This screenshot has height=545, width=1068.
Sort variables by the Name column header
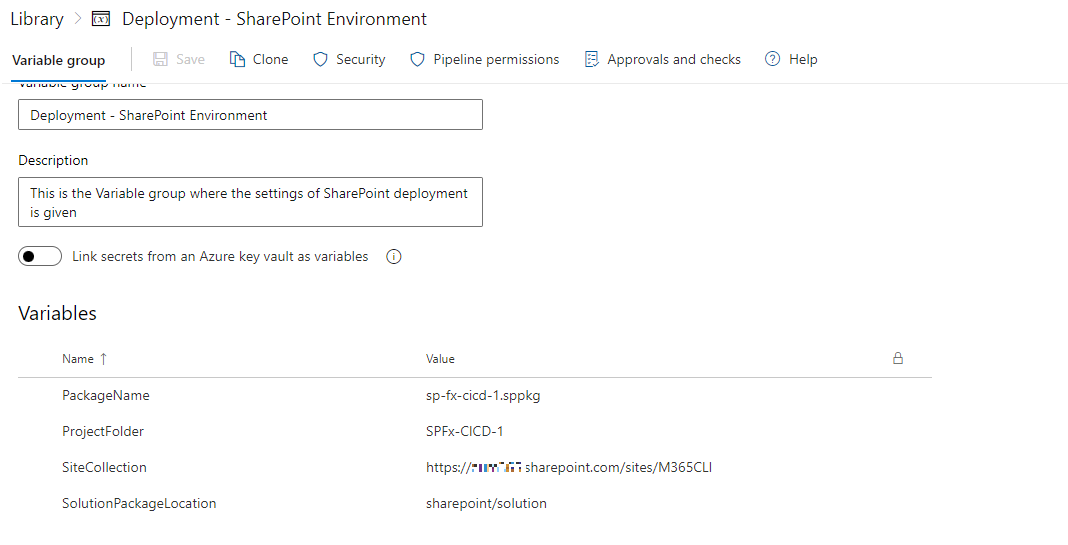[78, 359]
